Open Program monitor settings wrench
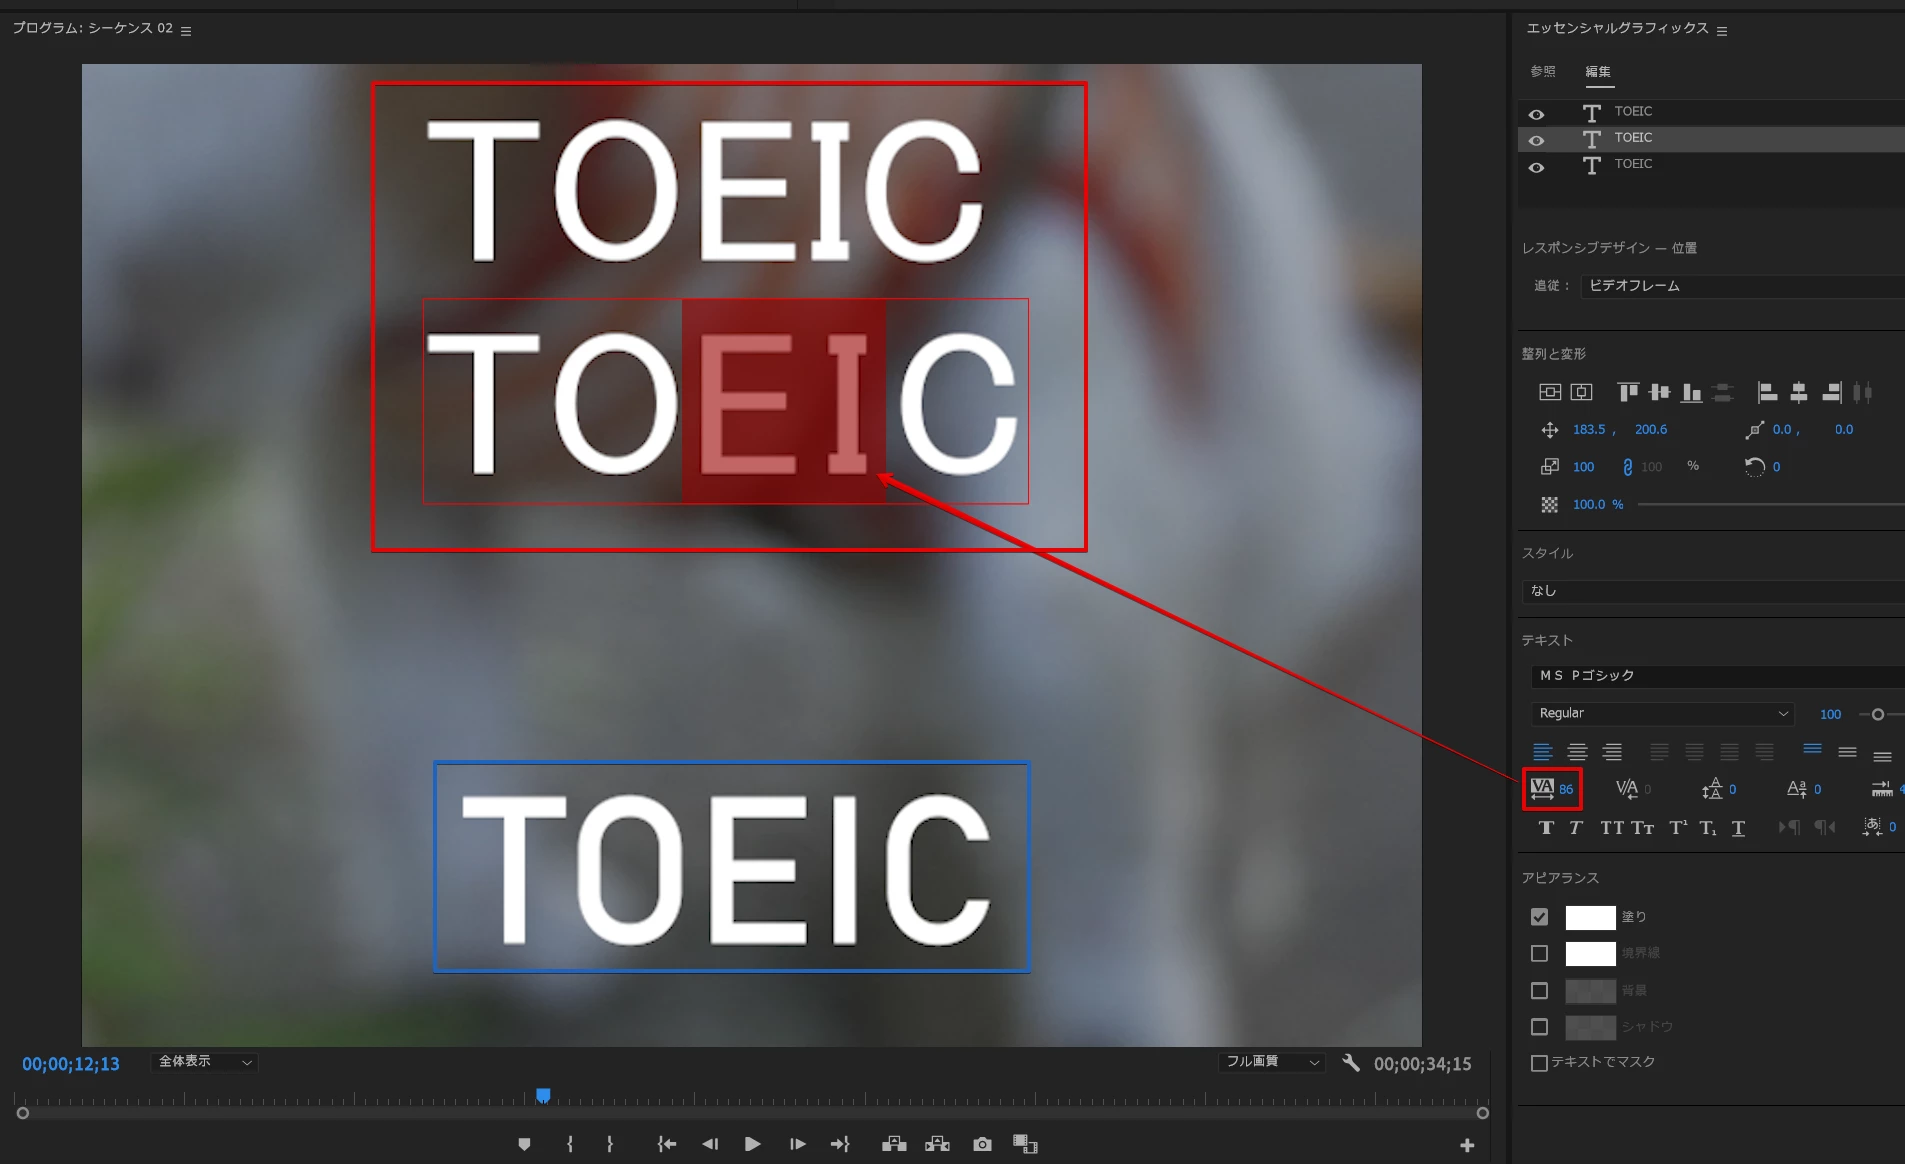This screenshot has height=1164, width=1905. 1351,1063
